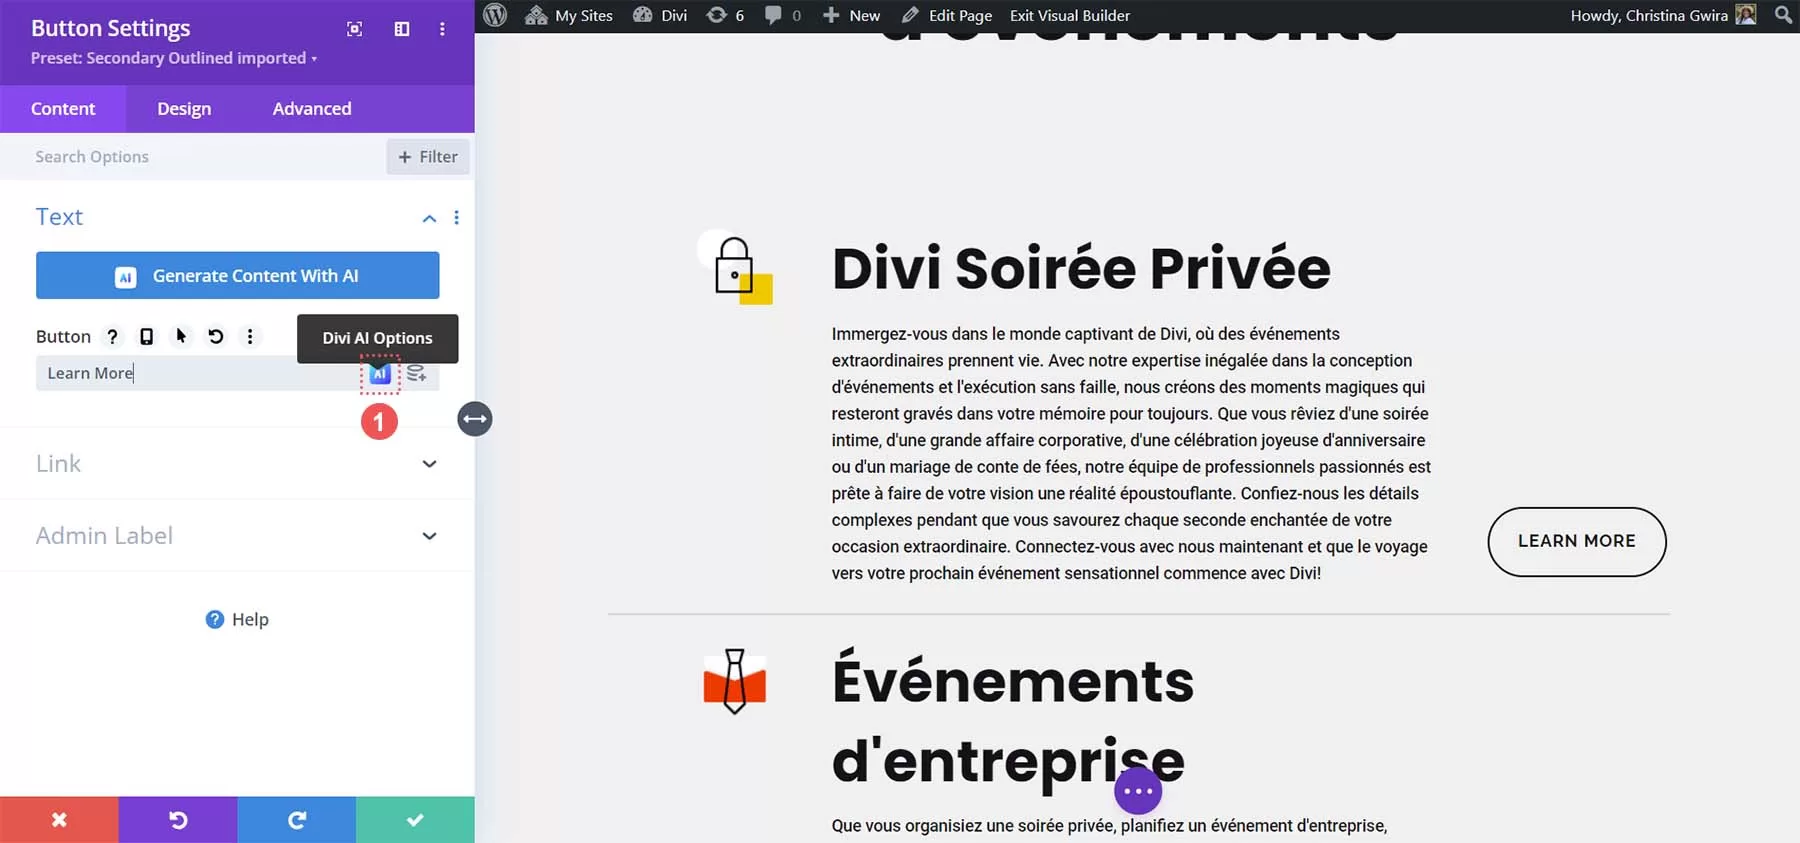Click the hover cursor icon beside Button
This screenshot has width=1800, height=843.
pos(181,336)
